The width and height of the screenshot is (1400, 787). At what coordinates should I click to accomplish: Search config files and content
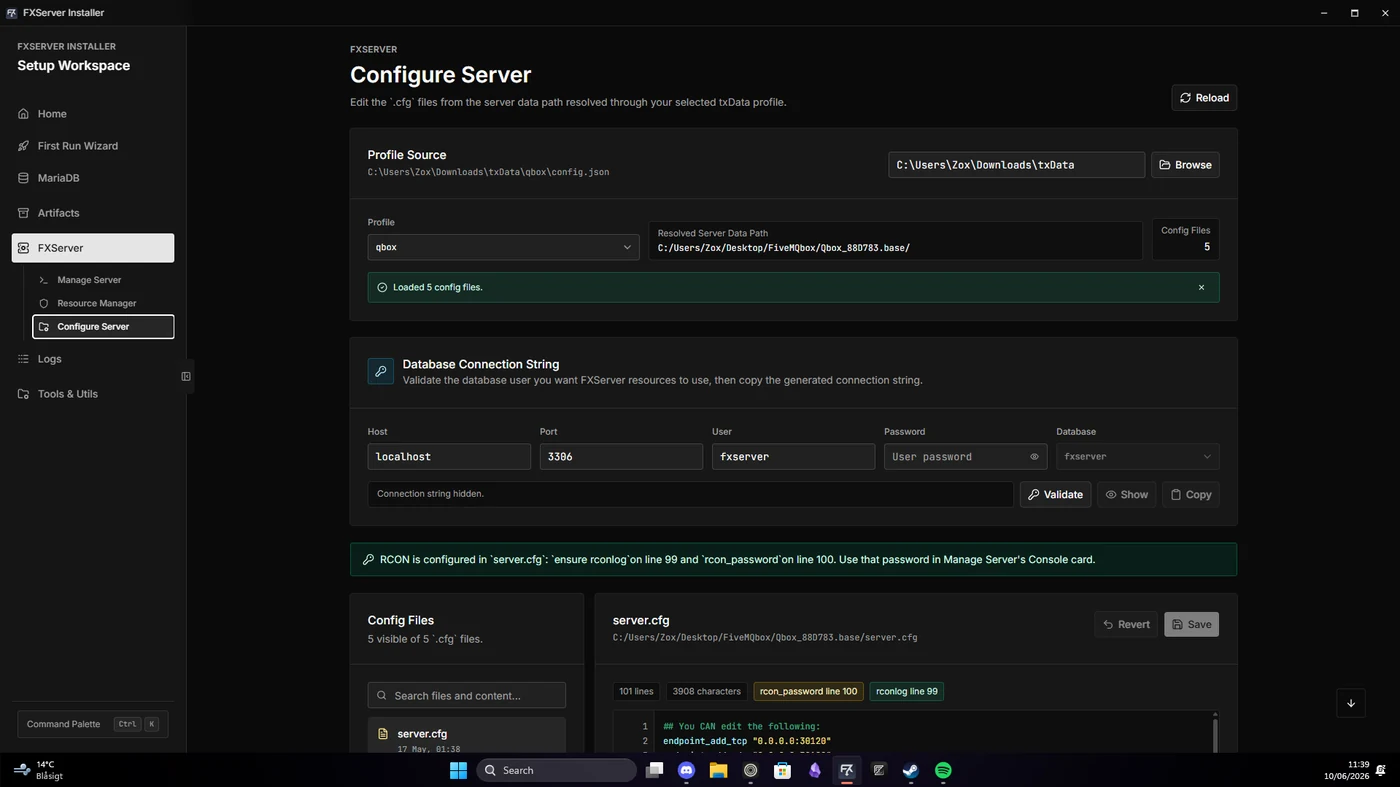pos(467,696)
